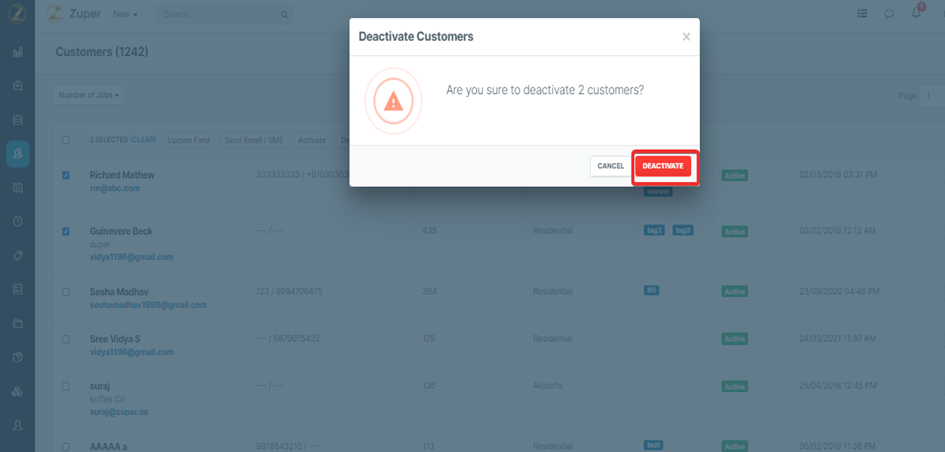Open the tag icon in sidebar

(17, 255)
